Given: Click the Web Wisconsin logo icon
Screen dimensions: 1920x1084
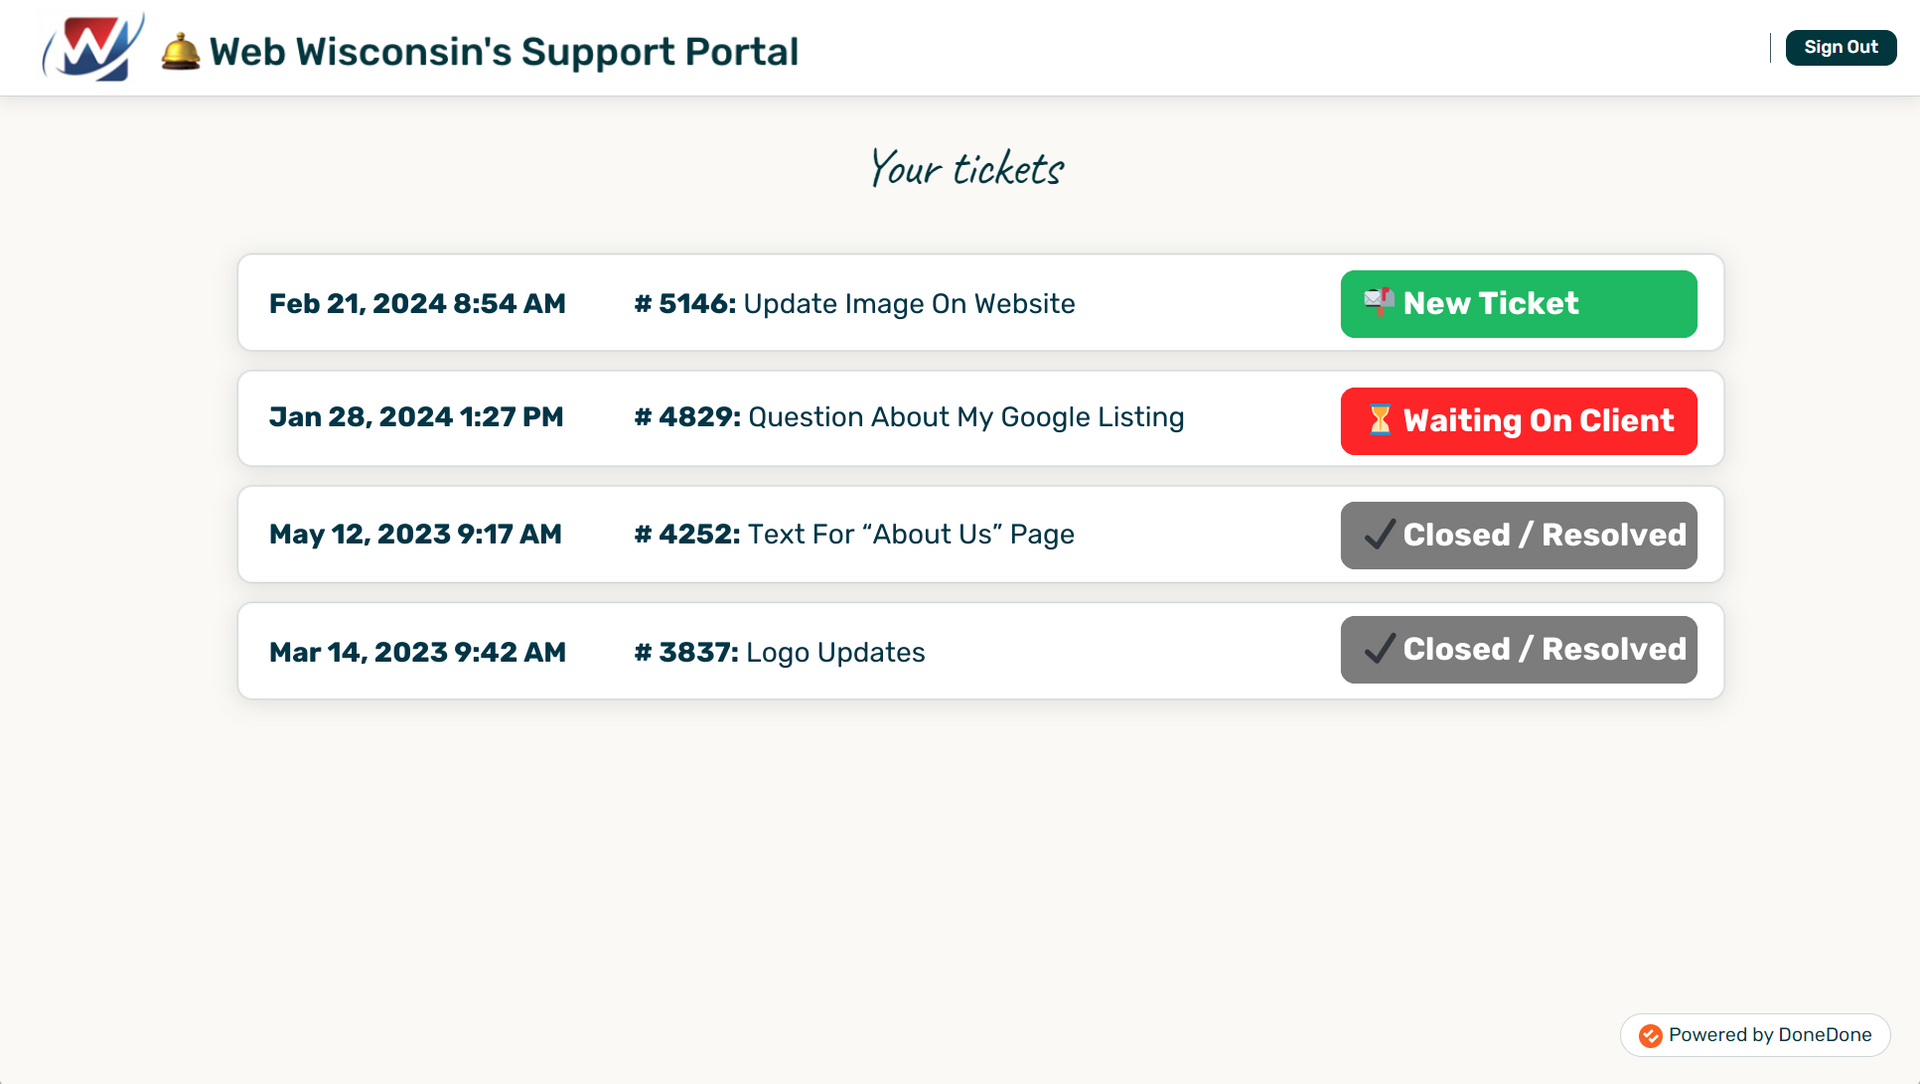Looking at the screenshot, I should [93, 47].
